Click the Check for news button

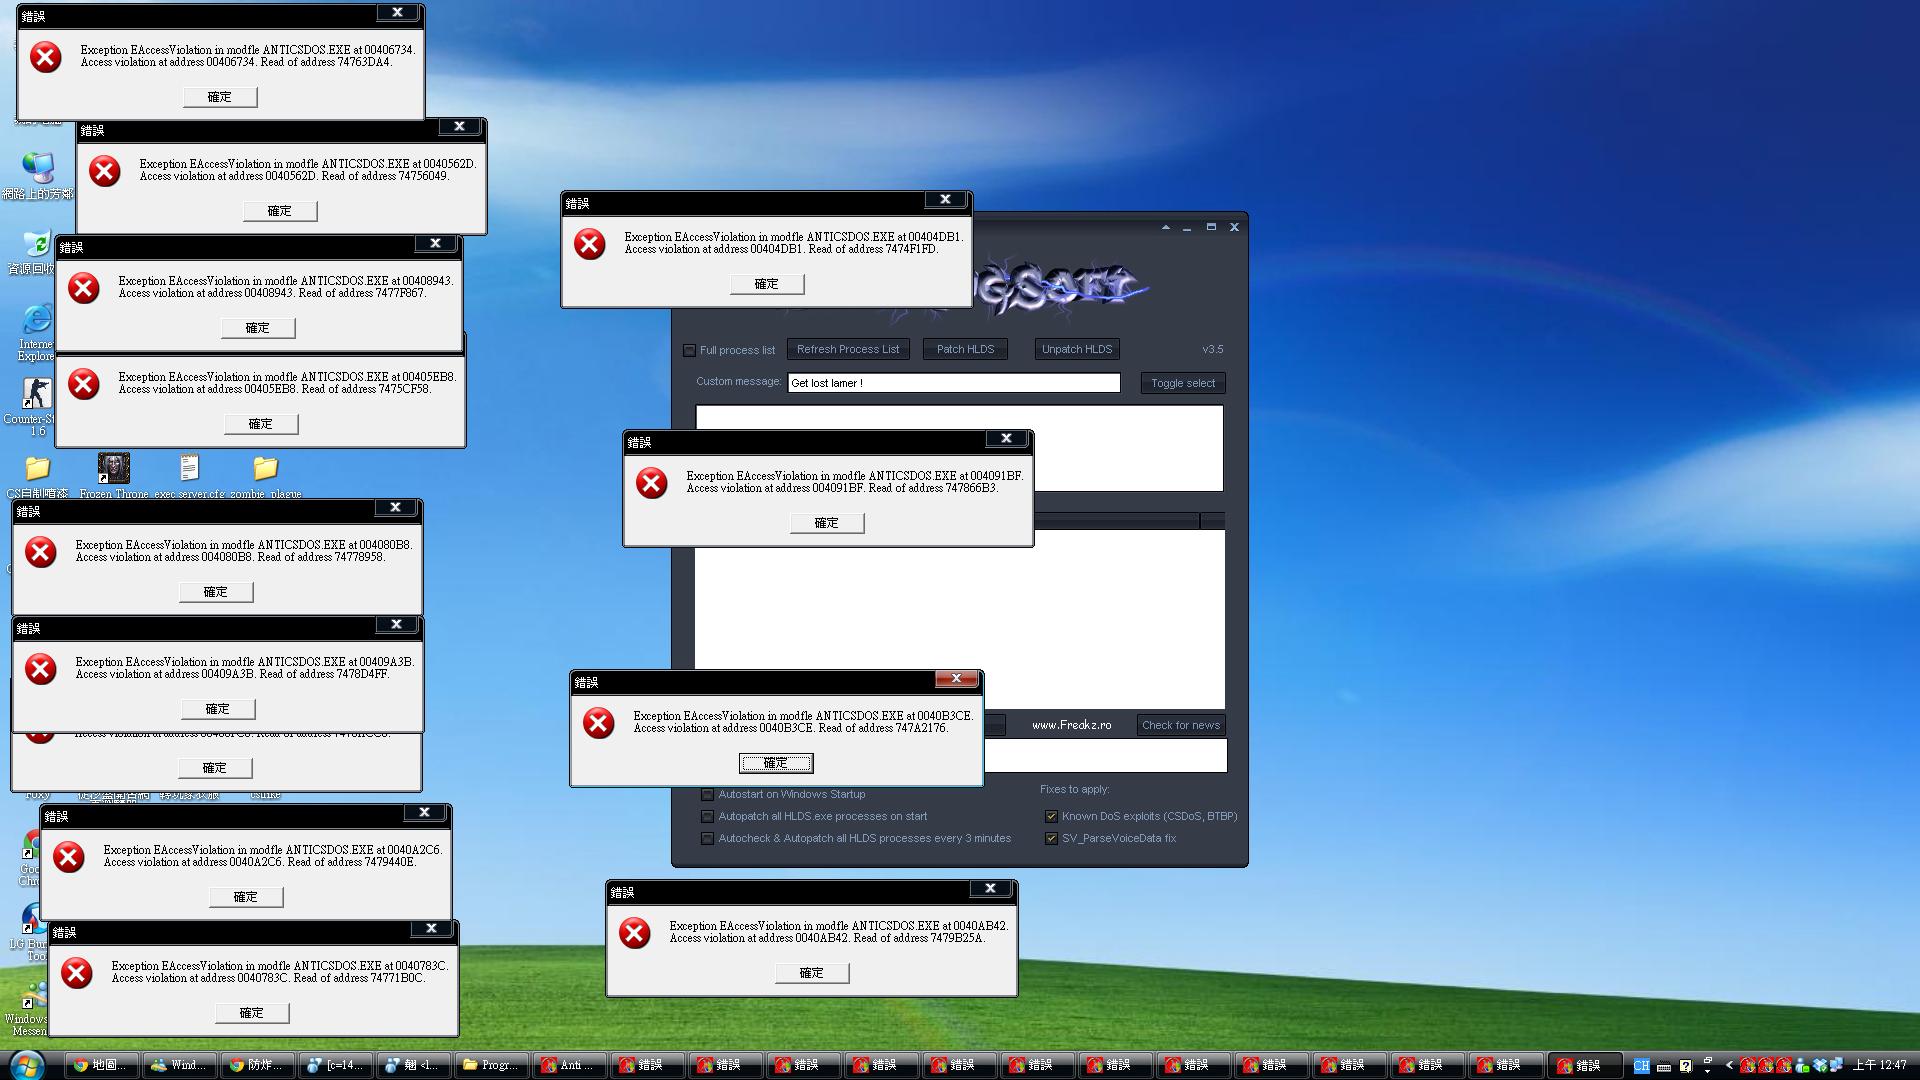click(1181, 725)
